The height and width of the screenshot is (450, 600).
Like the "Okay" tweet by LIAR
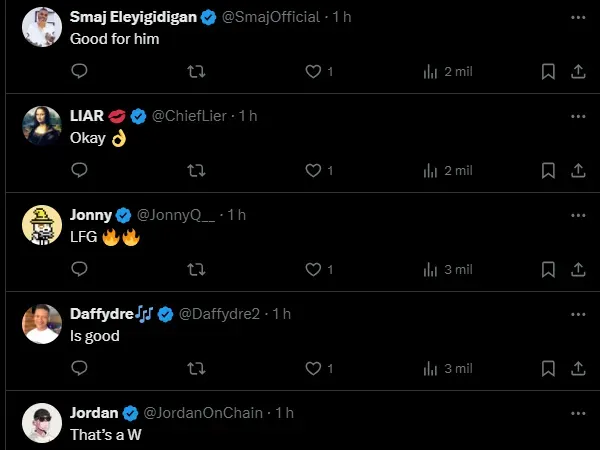pyautogui.click(x=313, y=170)
